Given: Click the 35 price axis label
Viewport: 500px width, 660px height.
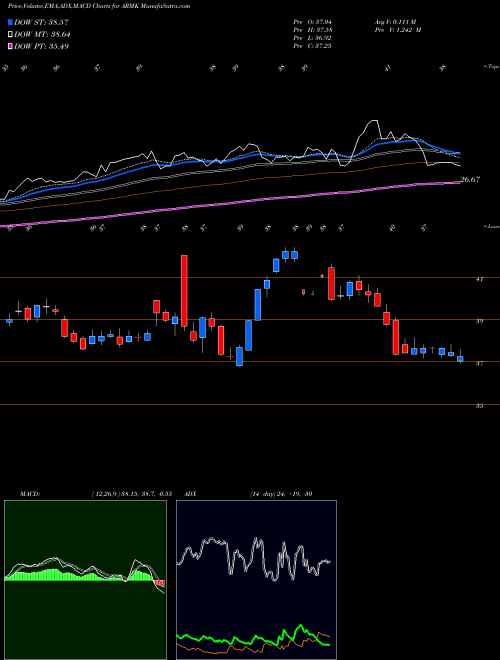Looking at the screenshot, I should tap(479, 406).
